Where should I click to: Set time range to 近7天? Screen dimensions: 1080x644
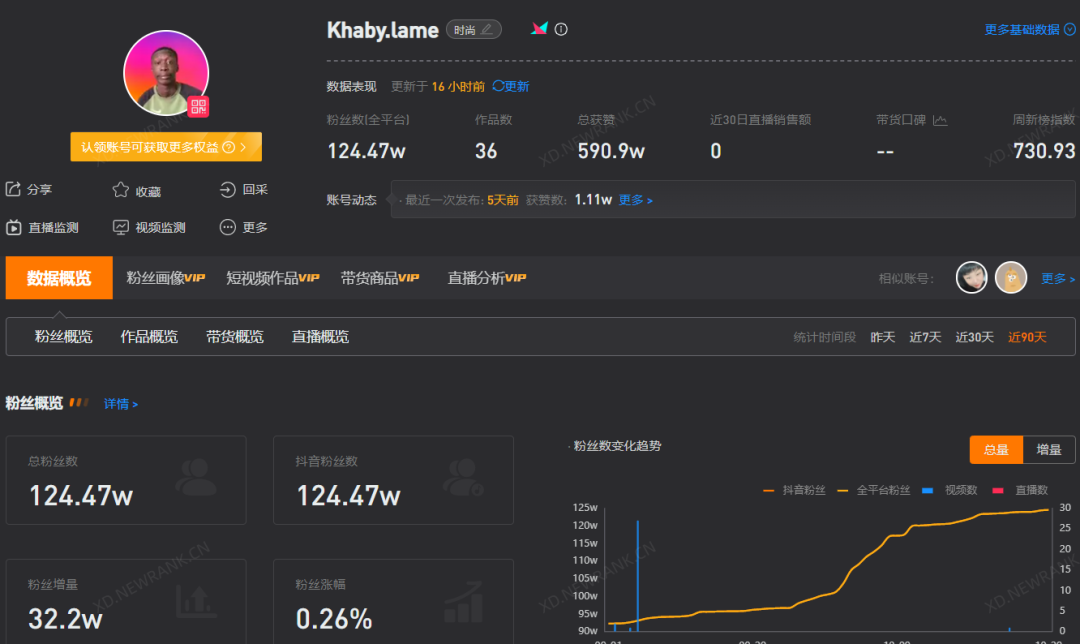pyautogui.click(x=925, y=337)
